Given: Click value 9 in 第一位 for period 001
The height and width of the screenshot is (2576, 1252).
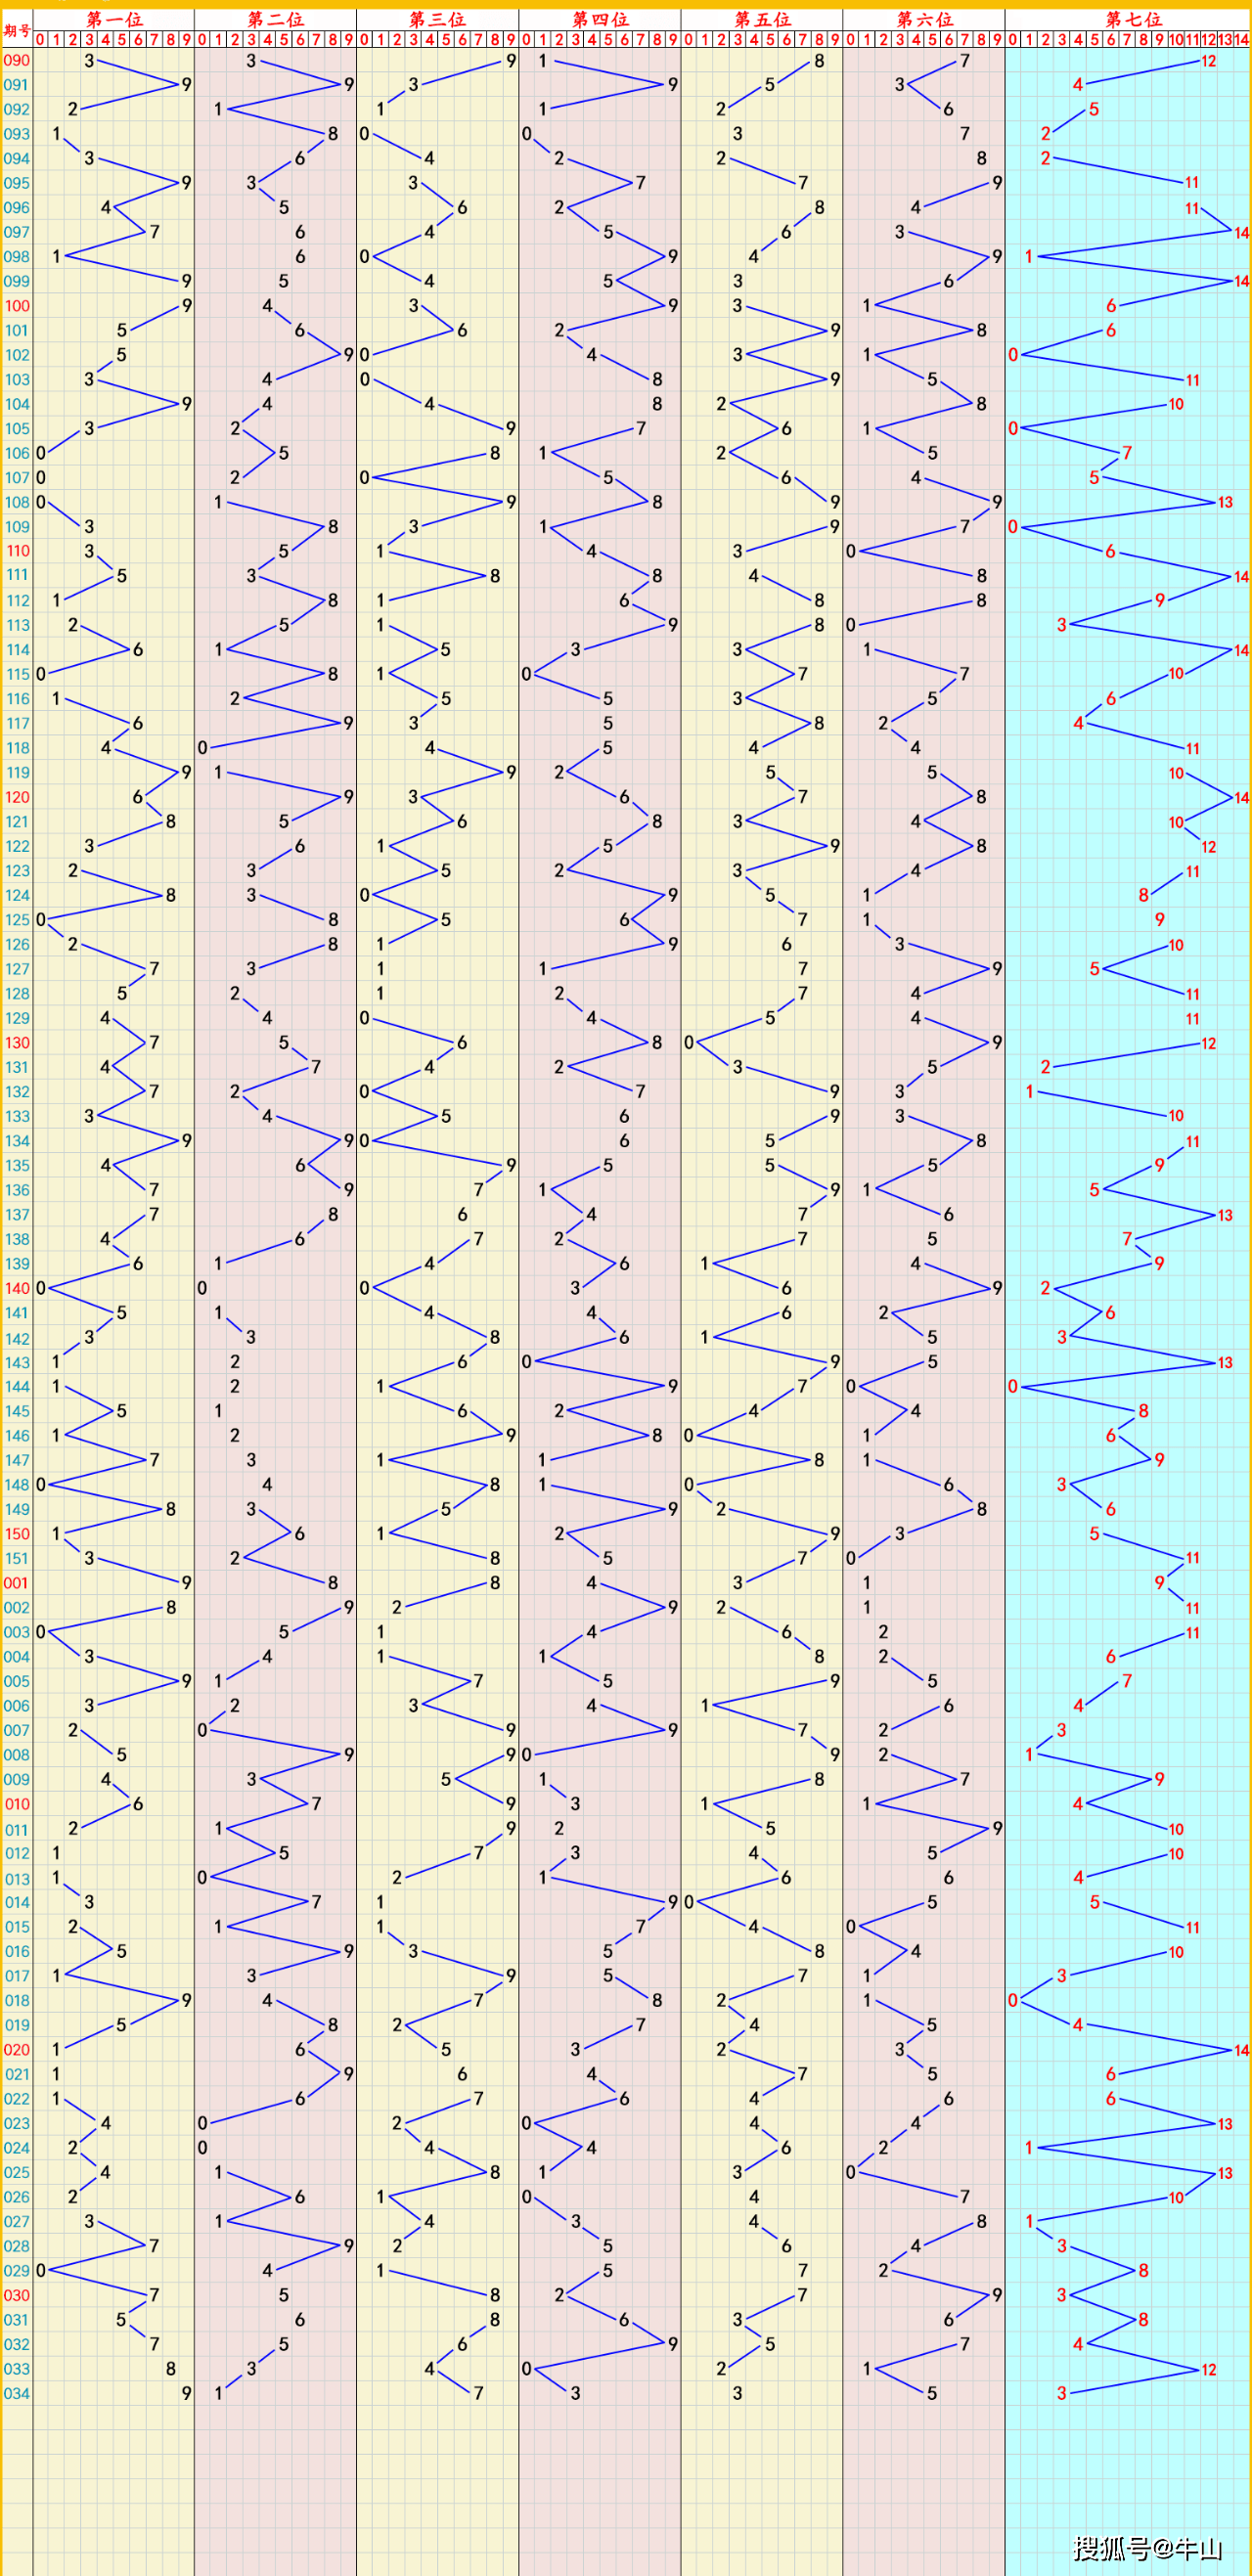Looking at the screenshot, I should (x=186, y=1583).
